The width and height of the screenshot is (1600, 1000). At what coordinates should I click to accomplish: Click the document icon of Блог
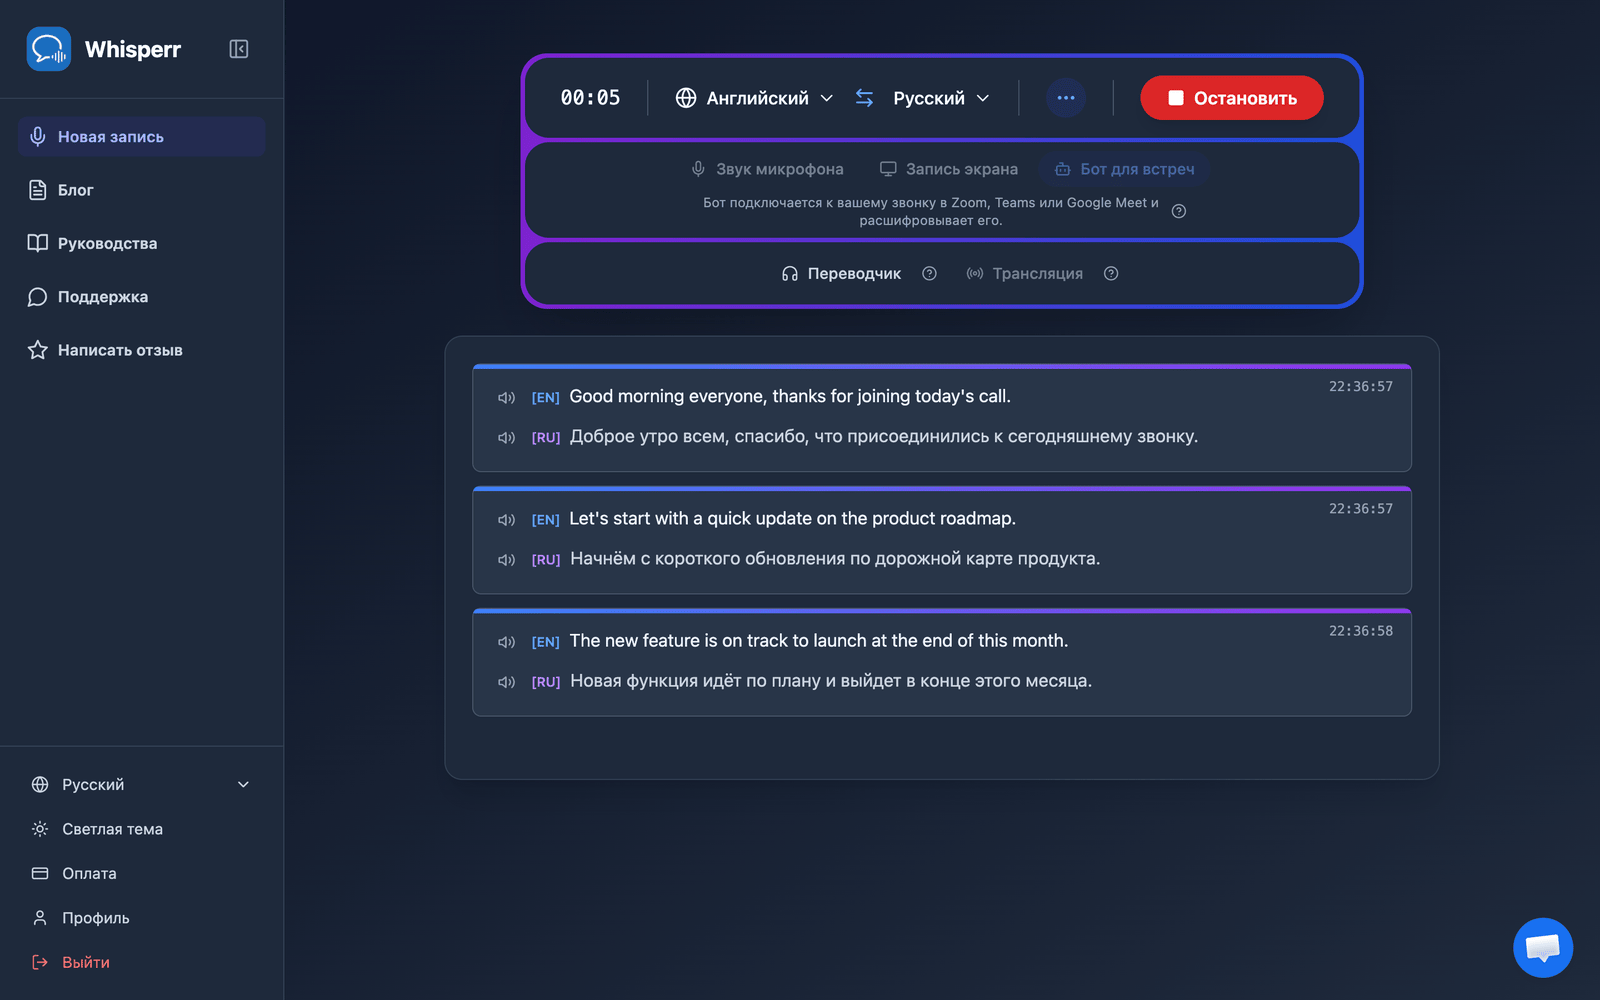[x=38, y=190]
